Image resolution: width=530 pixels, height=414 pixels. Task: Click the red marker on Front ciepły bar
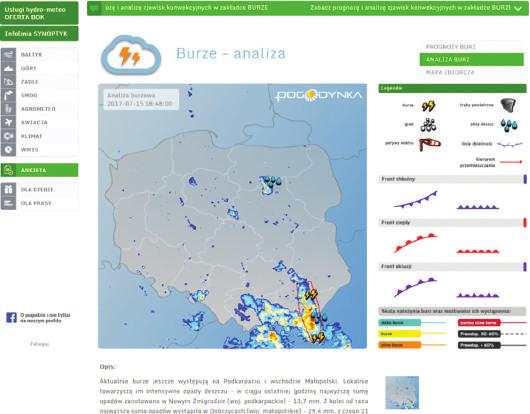pyautogui.click(x=525, y=222)
